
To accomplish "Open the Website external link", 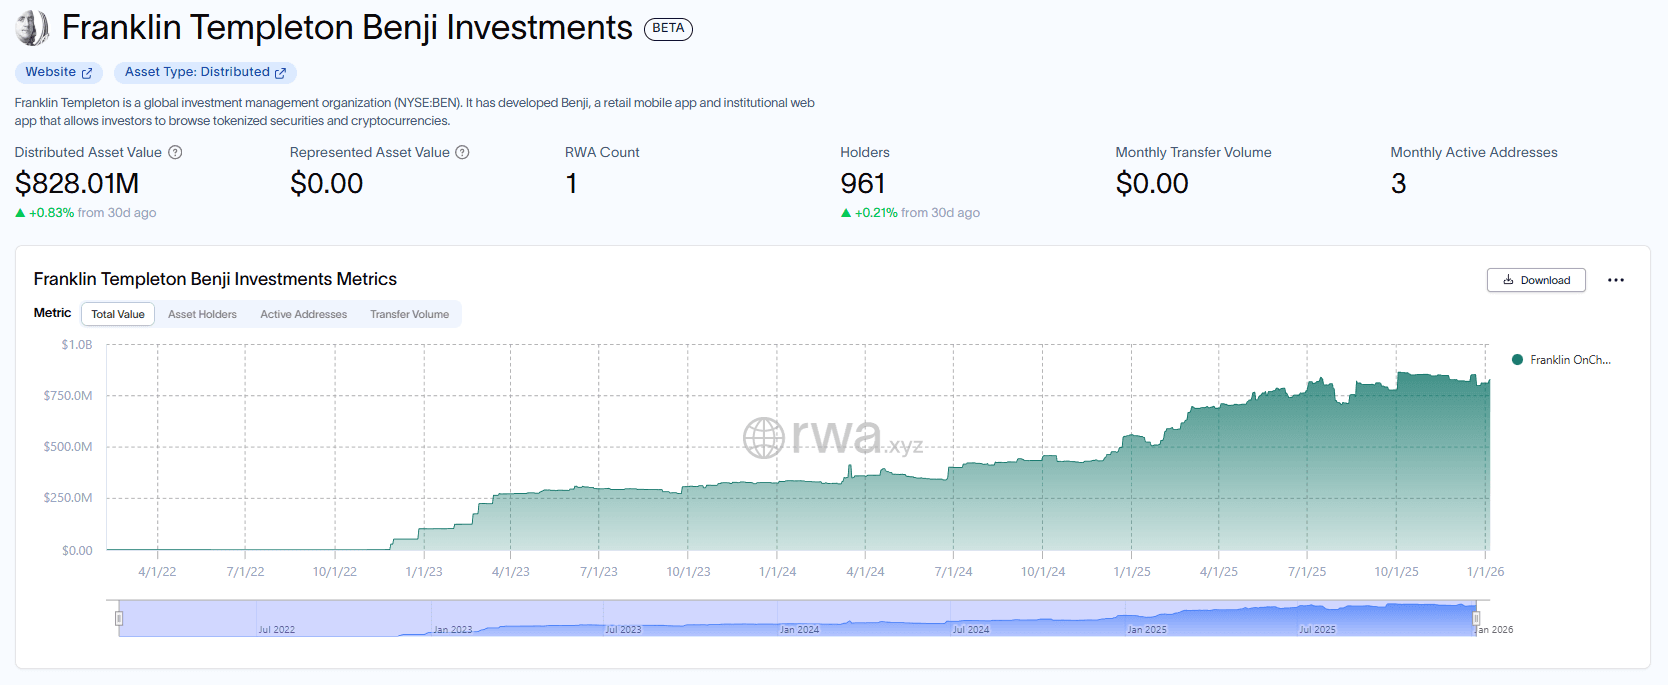I will coord(59,72).
